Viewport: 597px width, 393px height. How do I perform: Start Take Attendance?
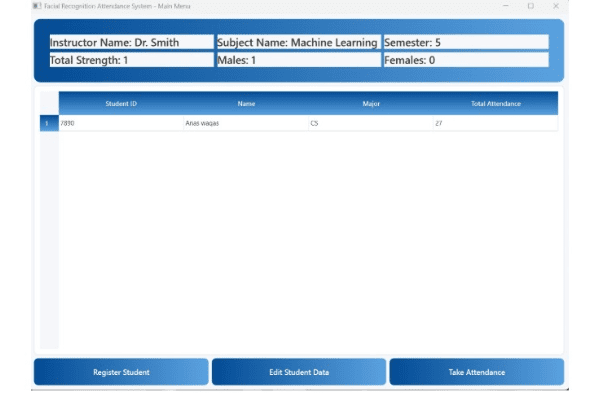click(x=477, y=372)
